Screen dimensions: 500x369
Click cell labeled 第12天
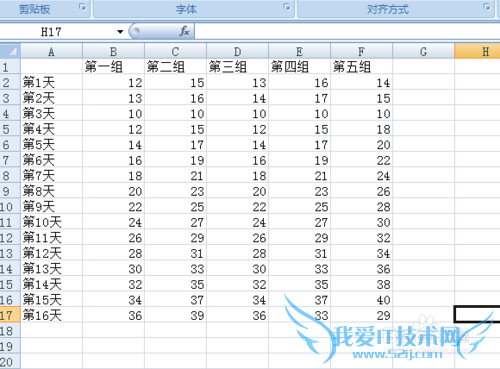(51, 253)
